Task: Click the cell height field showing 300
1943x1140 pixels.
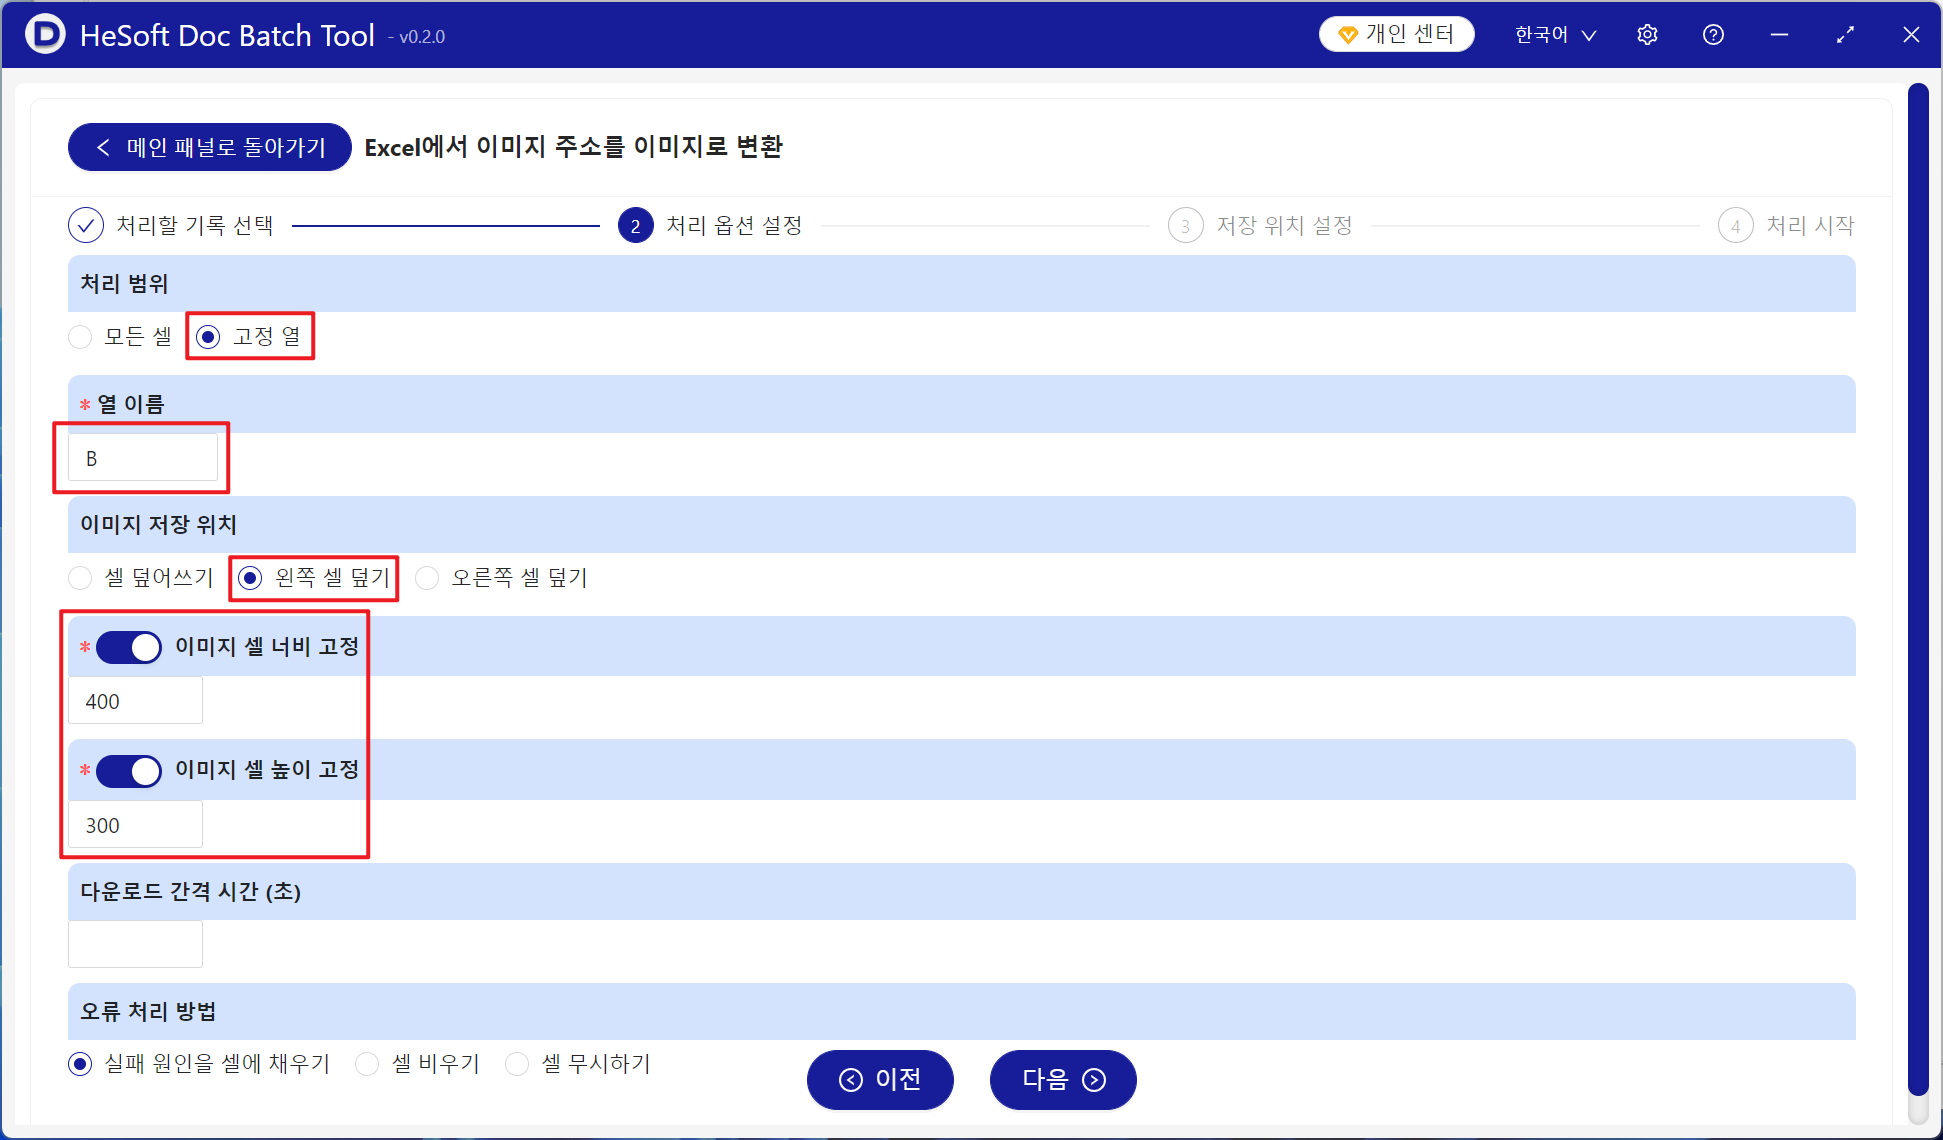Action: click(135, 825)
